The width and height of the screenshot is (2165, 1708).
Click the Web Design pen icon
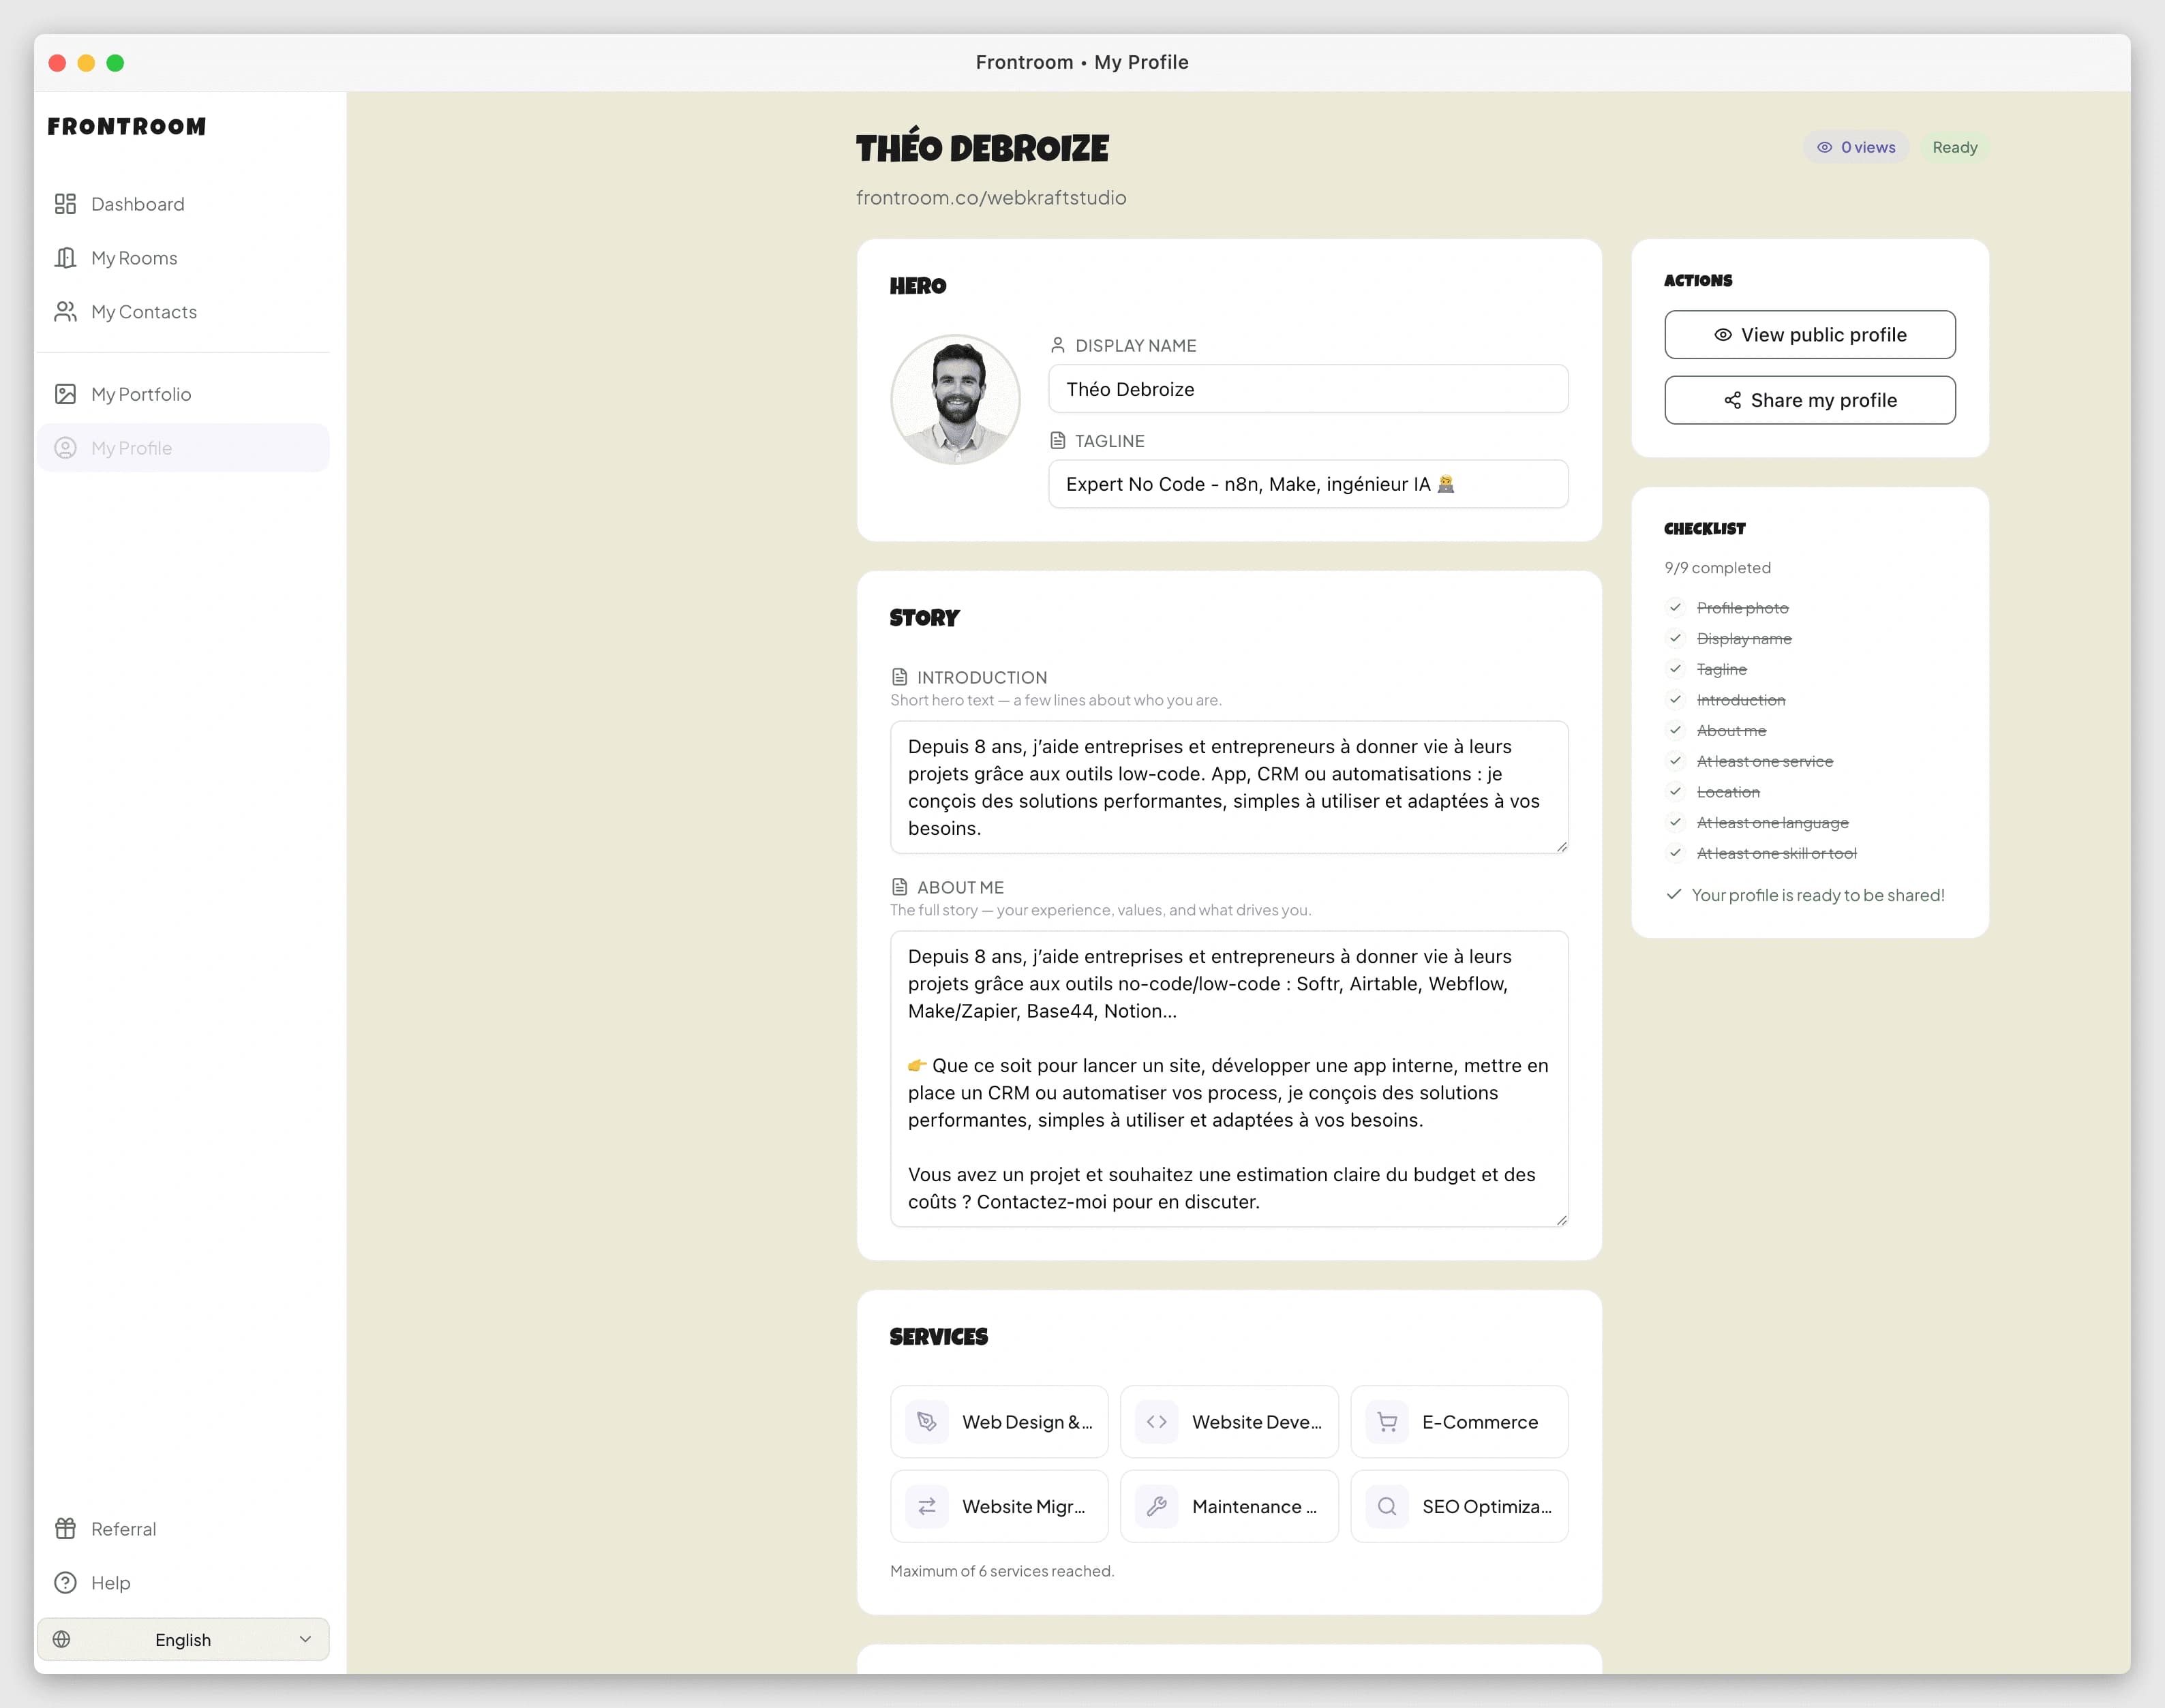pos(927,1421)
